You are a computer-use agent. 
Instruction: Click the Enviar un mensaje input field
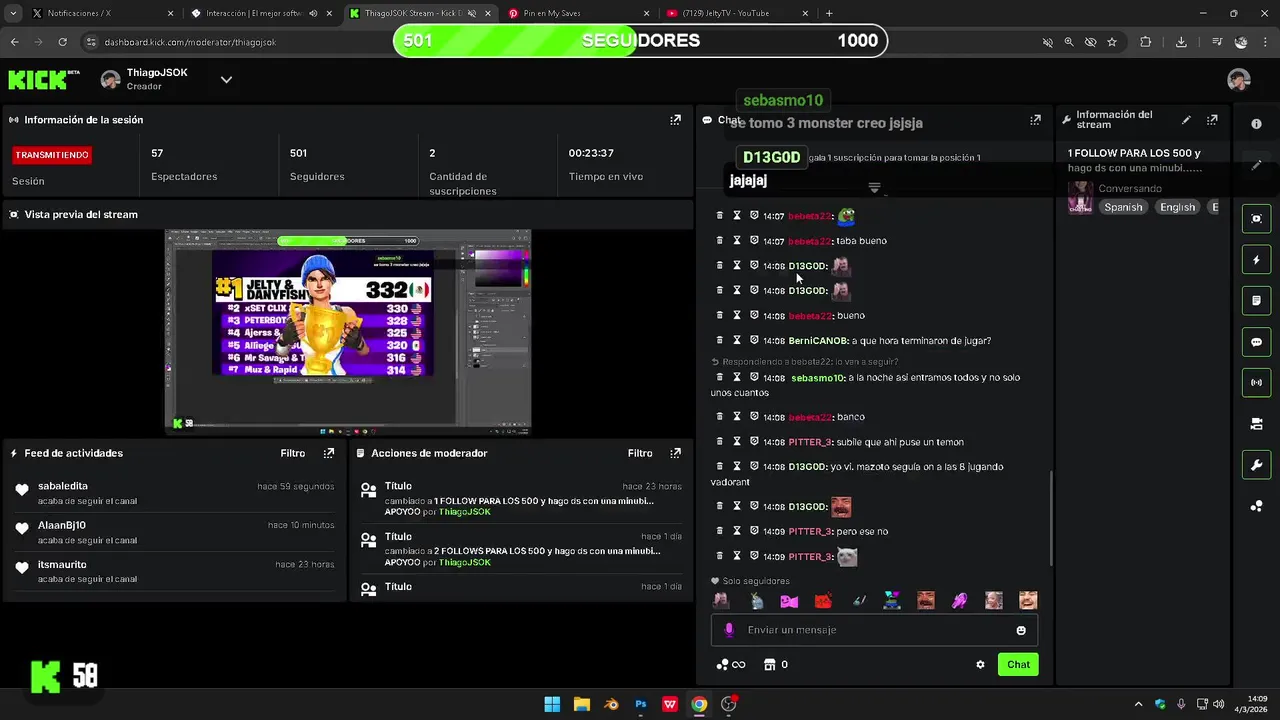pyautogui.click(x=875, y=630)
